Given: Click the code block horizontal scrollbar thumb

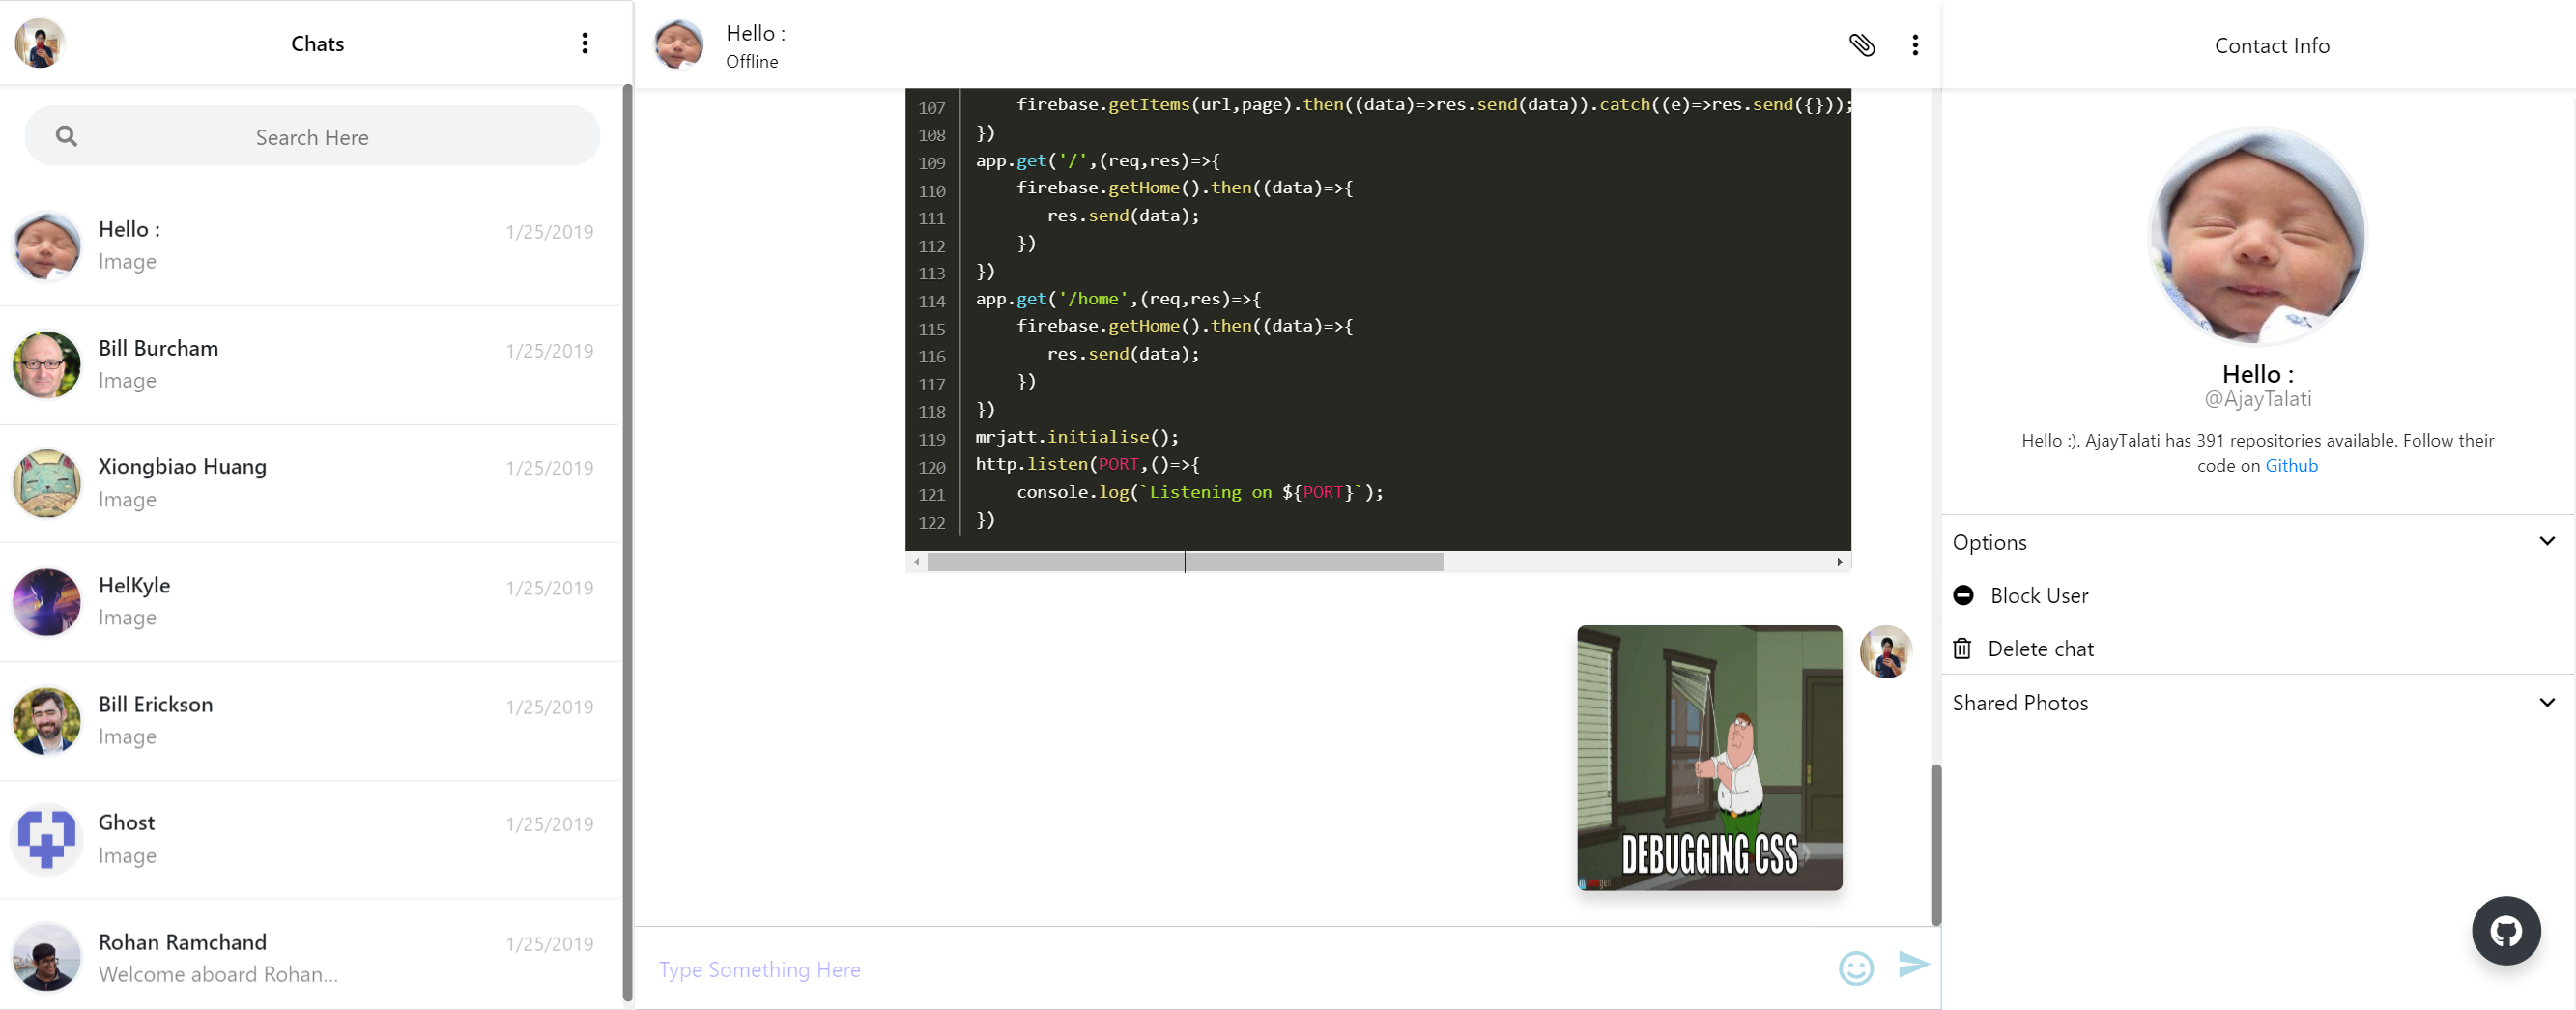Looking at the screenshot, I should pyautogui.click(x=1185, y=562).
